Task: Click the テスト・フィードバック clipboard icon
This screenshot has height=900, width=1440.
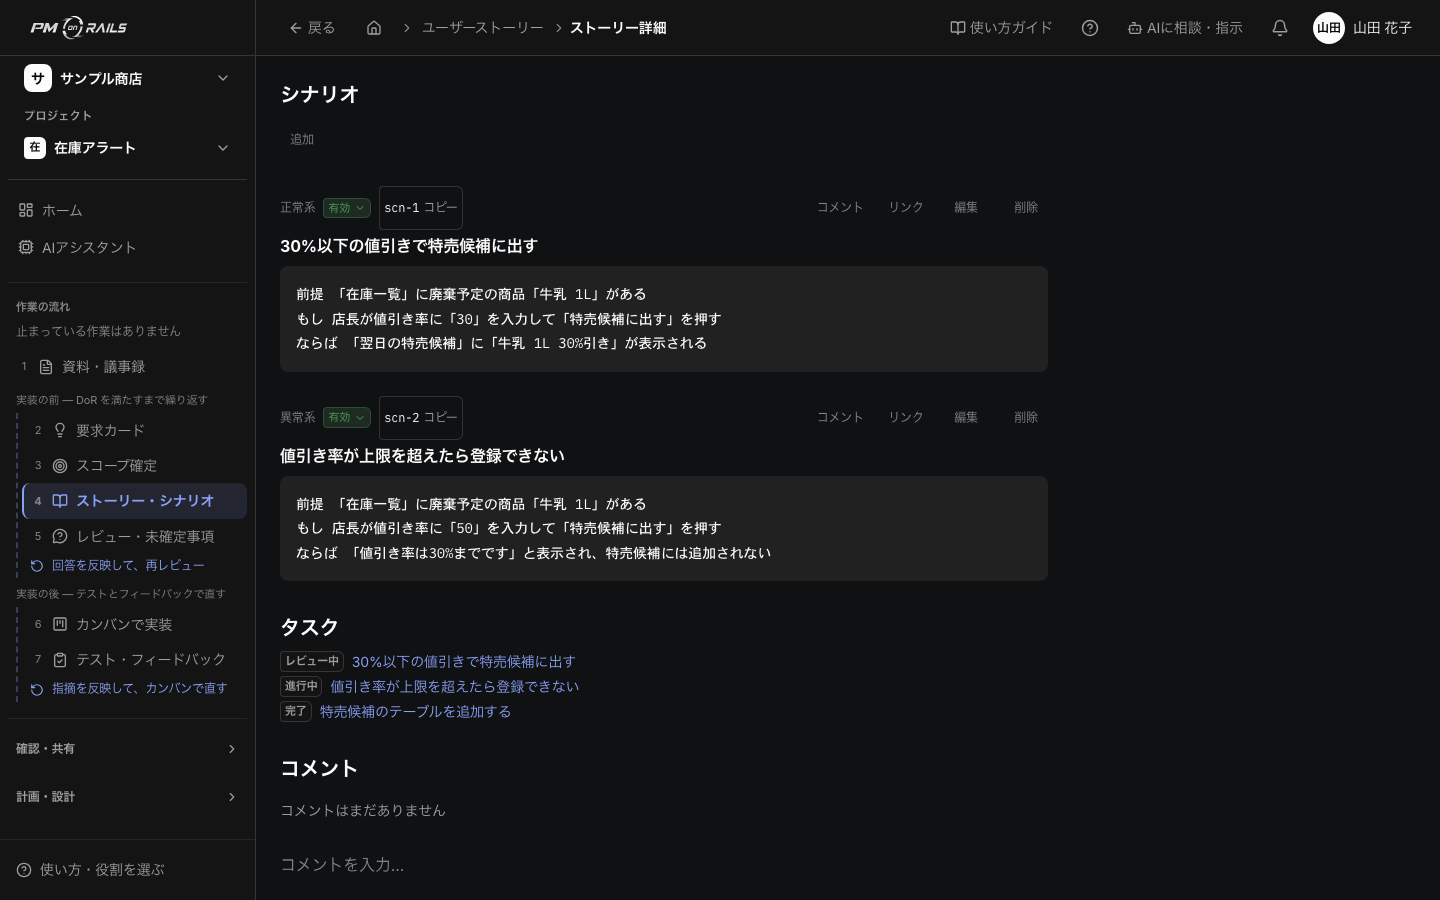Action: pyautogui.click(x=60, y=660)
